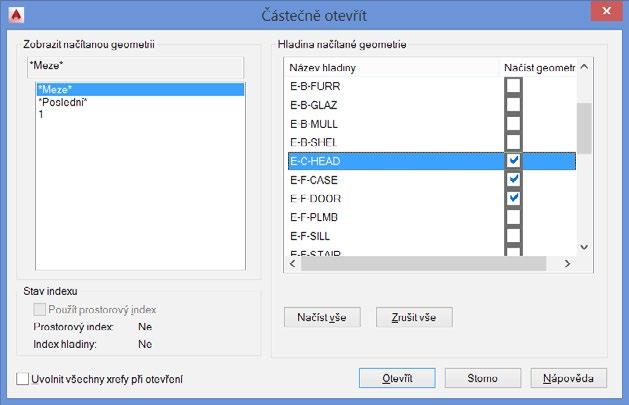Uncheck the E-C-HEAD layer checkbox
Screen dimensions: 629x405
513,161
